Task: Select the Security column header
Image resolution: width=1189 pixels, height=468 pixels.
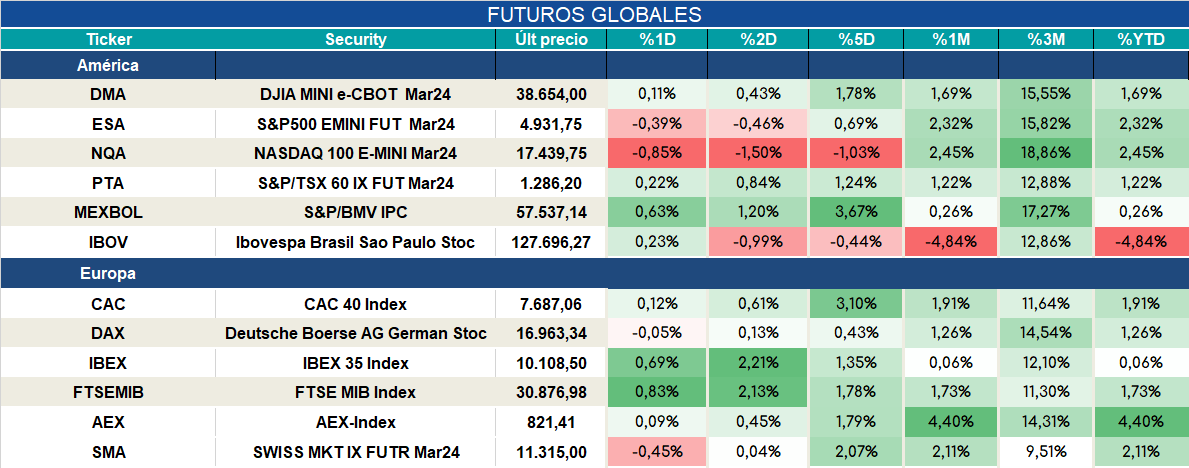Action: [356, 40]
